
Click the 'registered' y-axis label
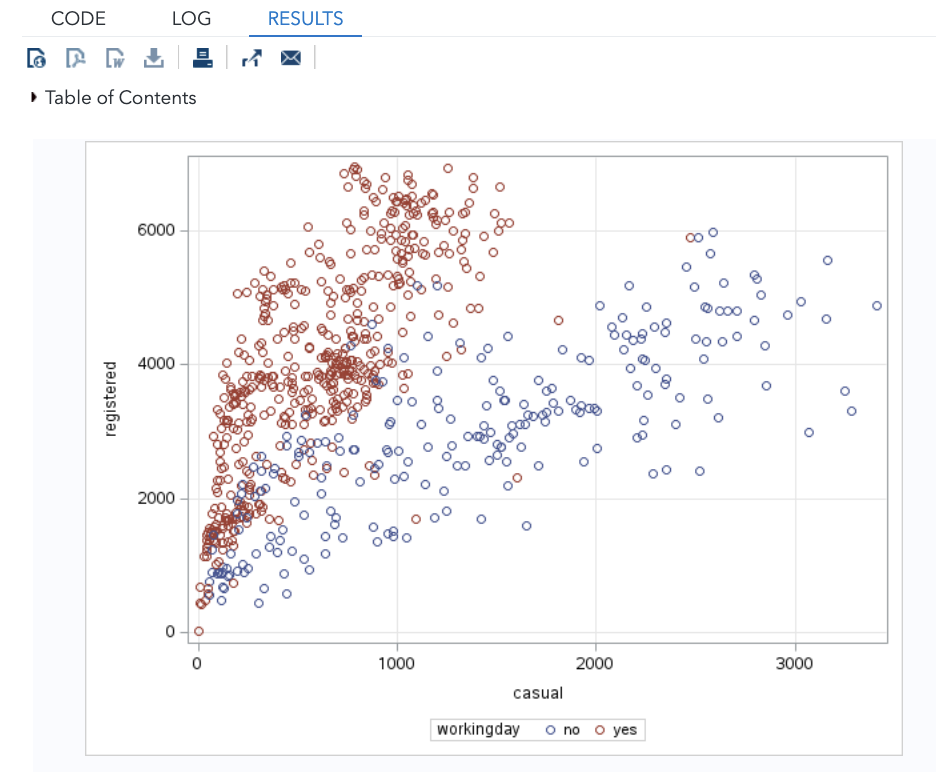(111, 399)
